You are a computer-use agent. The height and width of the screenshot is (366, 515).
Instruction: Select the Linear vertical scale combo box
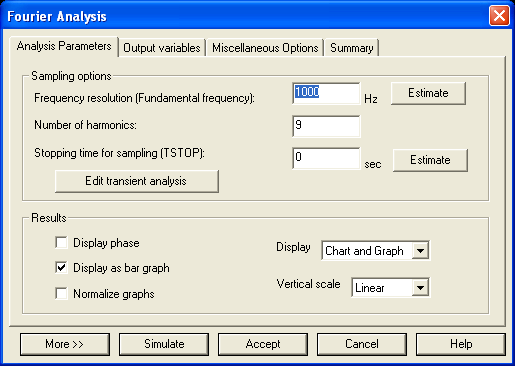pos(390,287)
